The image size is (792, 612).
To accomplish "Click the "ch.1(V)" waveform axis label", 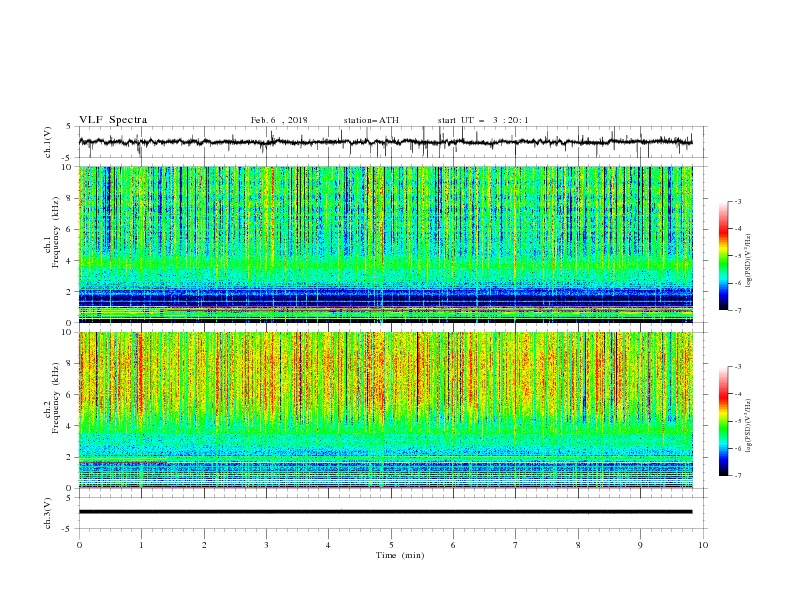I will 48,142.
